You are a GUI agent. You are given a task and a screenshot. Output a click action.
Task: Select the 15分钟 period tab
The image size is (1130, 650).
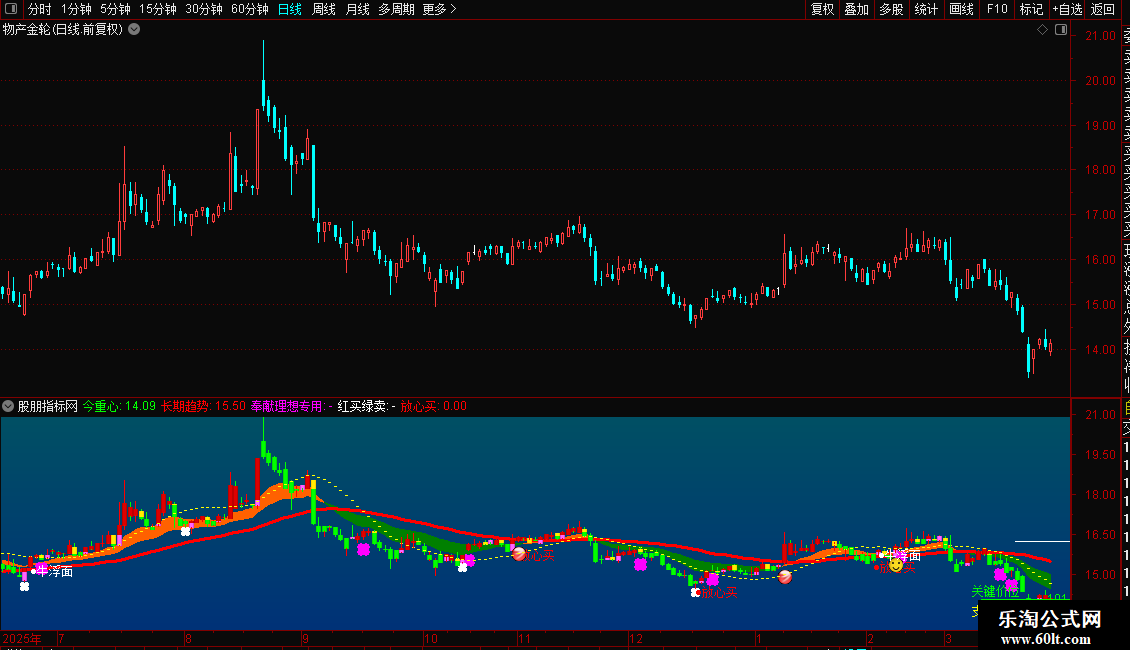(158, 9)
